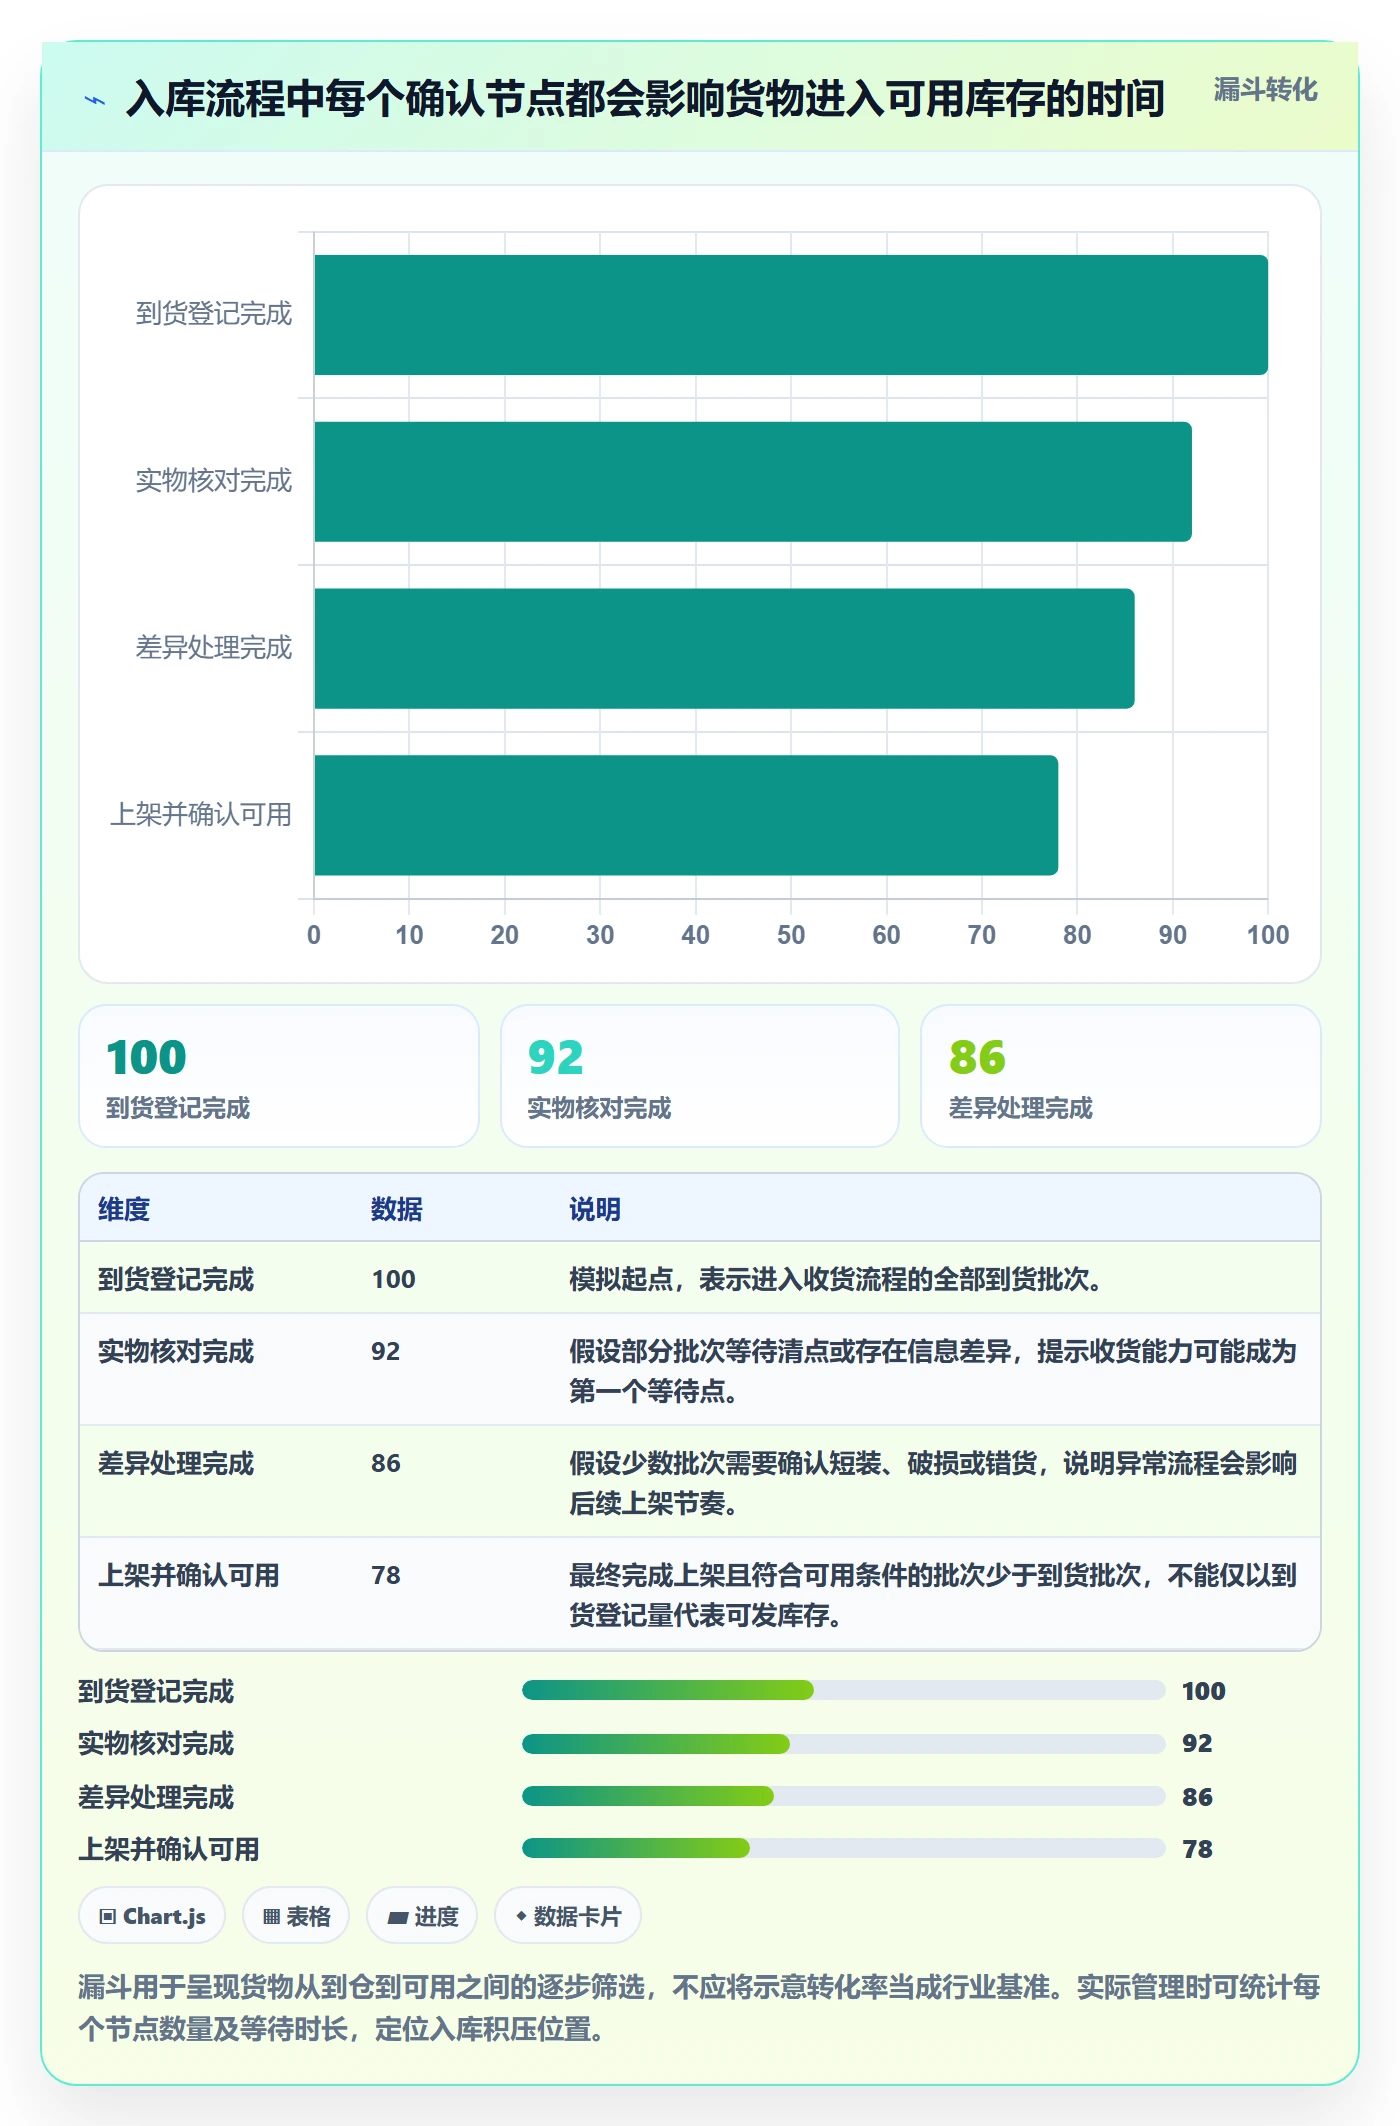Click the lightning bolt icon in the header
Screen dimensions: 1400x2126
[95, 100]
